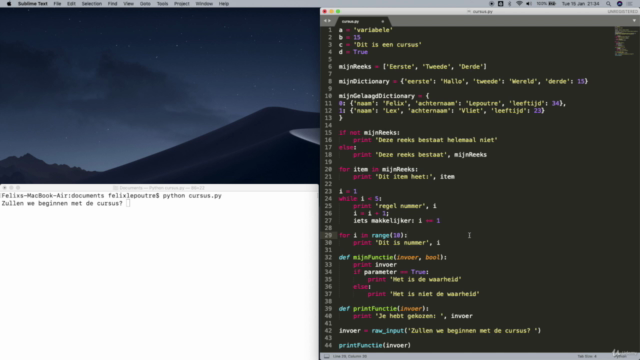The image size is (640, 360).
Task: Zoom the Sublime Text window green button
Action: coord(338,11)
